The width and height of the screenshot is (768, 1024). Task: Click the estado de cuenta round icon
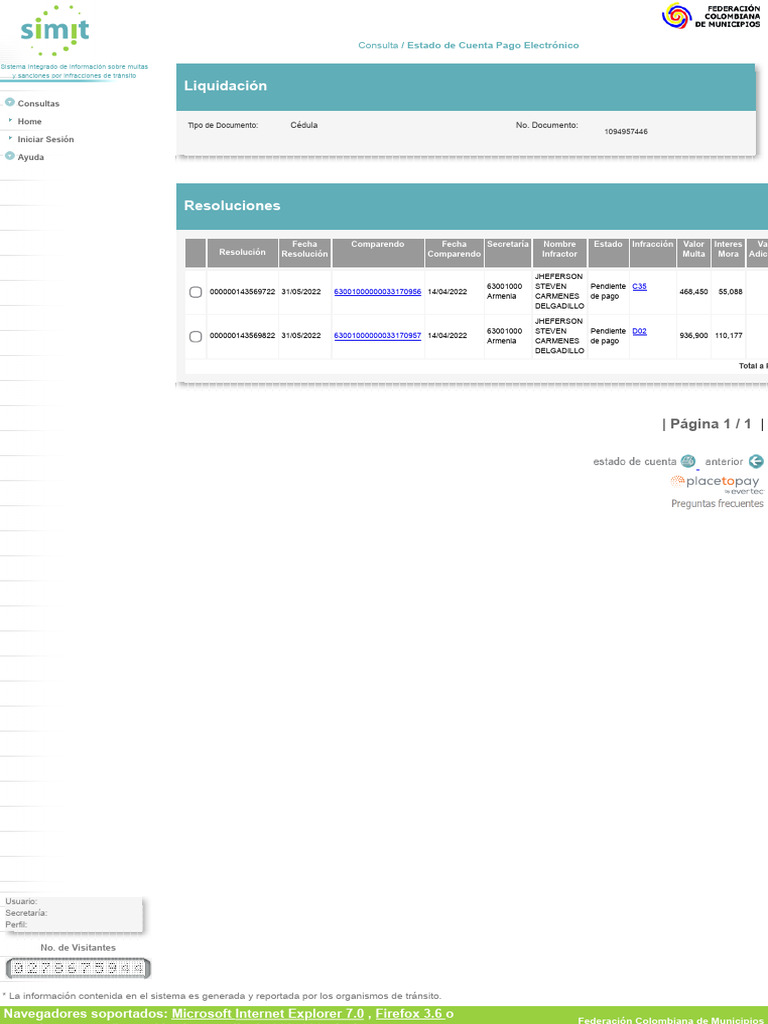click(688, 461)
